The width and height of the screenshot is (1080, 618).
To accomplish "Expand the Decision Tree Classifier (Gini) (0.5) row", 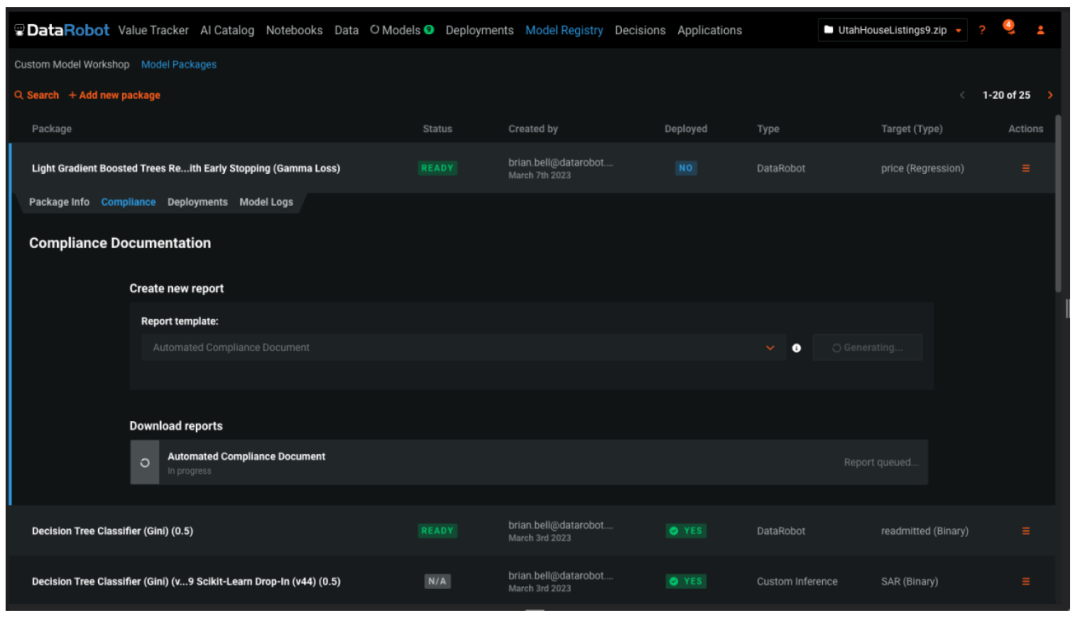I will click(x=112, y=531).
